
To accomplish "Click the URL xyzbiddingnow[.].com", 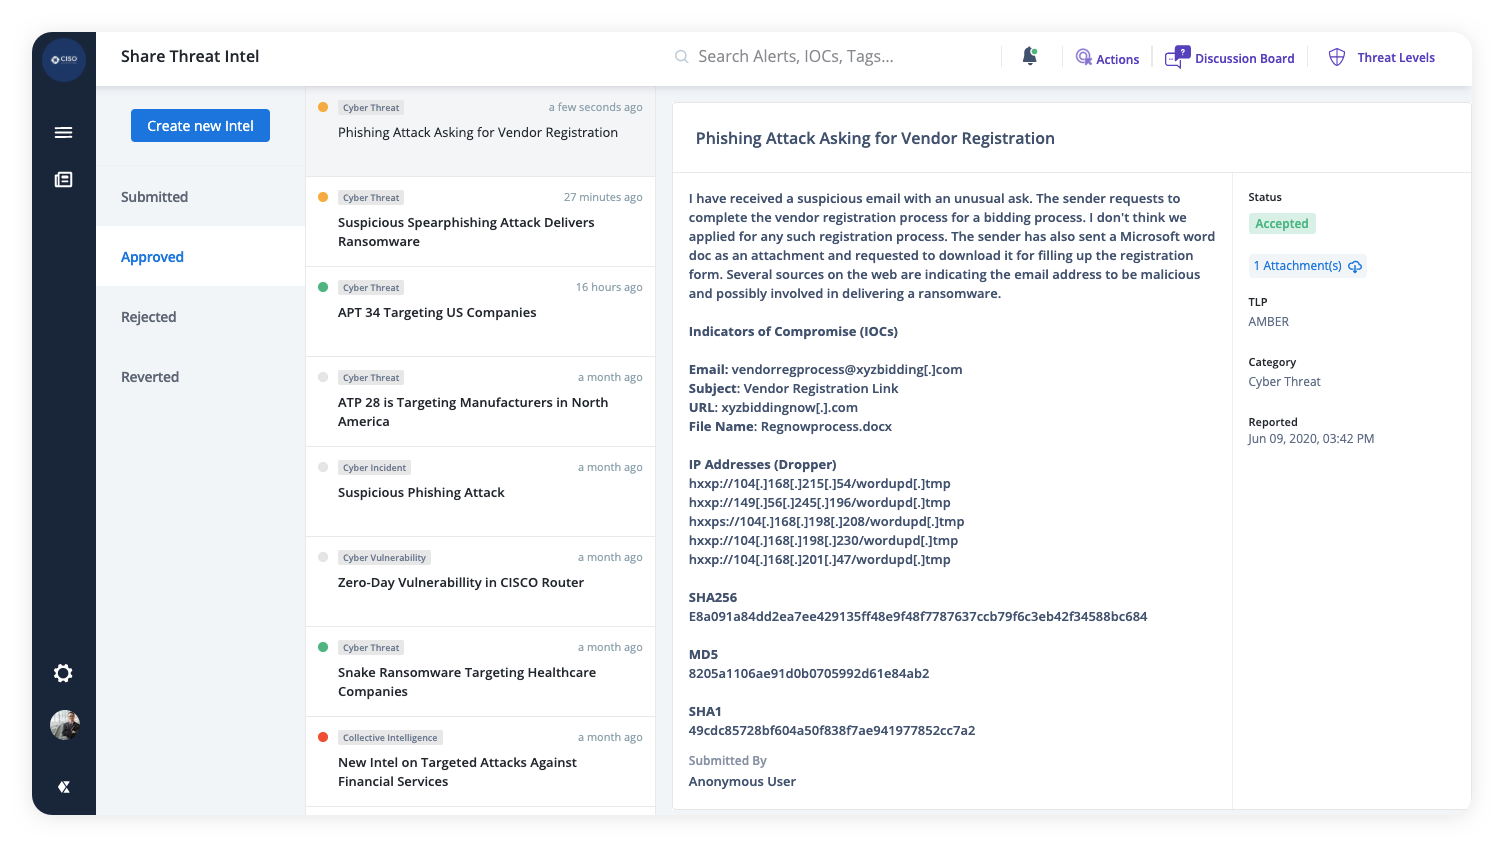I will 790,408.
